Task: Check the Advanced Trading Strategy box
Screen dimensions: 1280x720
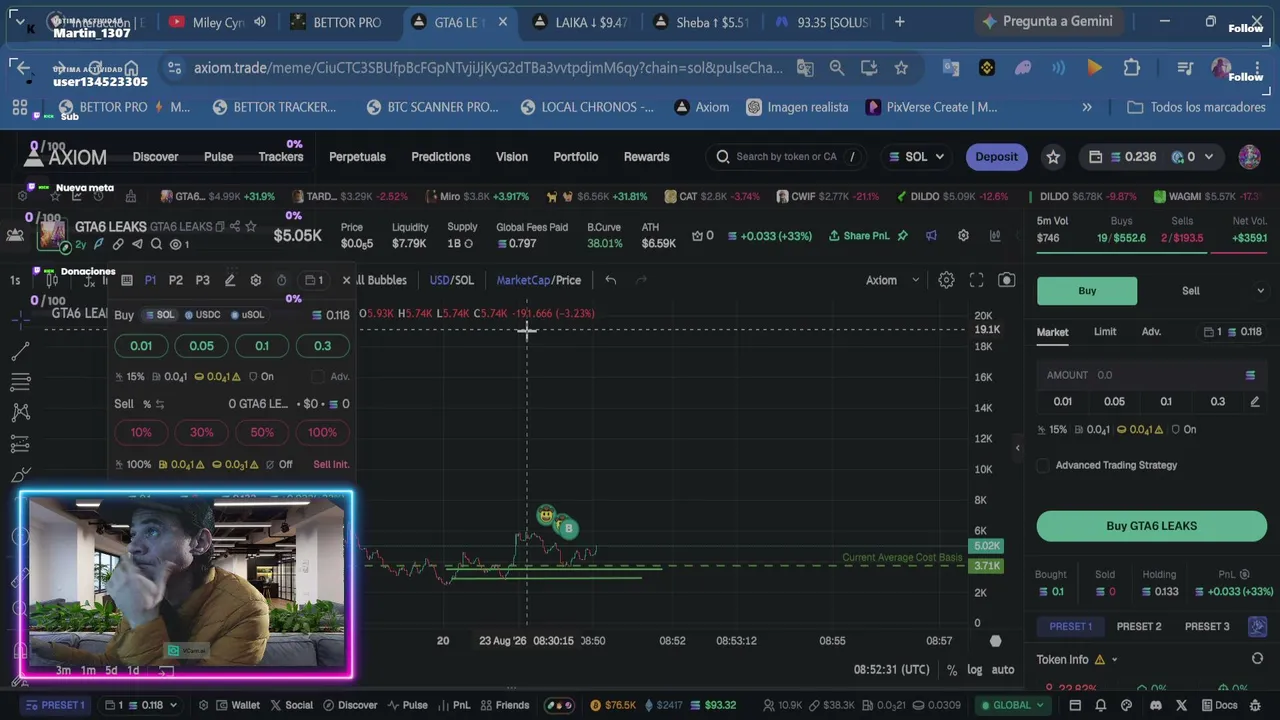Action: (x=1043, y=465)
